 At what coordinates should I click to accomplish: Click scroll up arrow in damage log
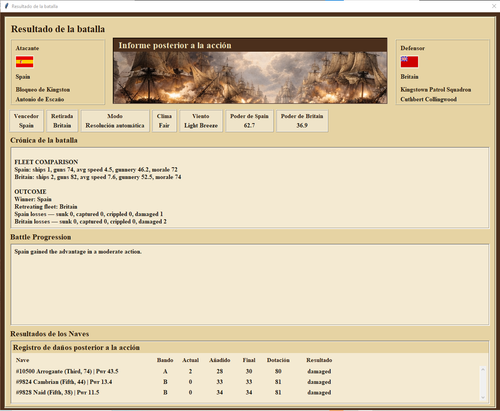click(x=483, y=370)
